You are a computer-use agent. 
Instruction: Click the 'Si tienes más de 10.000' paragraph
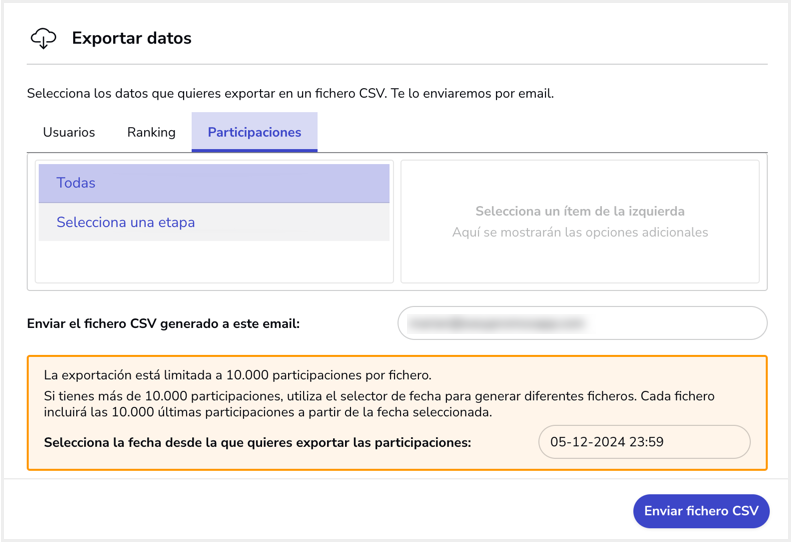point(379,404)
